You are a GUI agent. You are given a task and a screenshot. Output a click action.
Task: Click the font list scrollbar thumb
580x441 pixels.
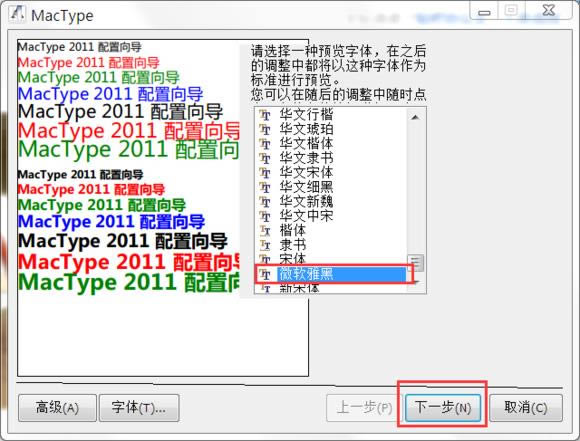[x=415, y=263]
